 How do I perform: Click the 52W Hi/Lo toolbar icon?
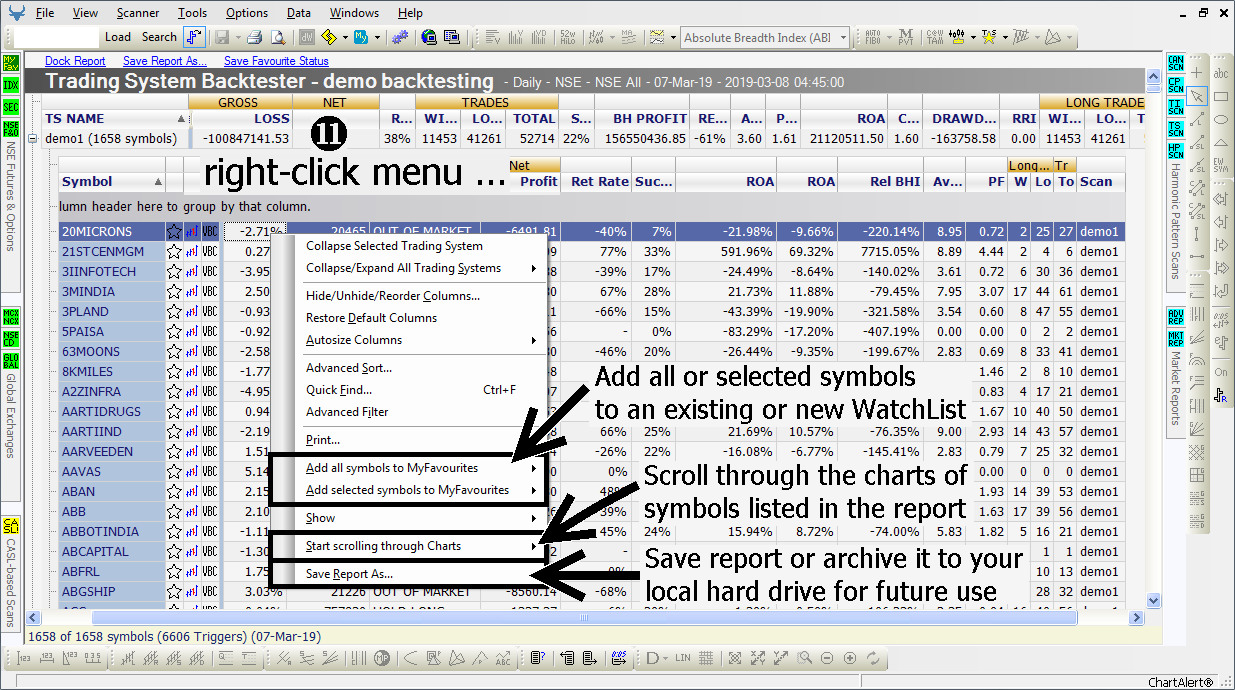[569, 37]
